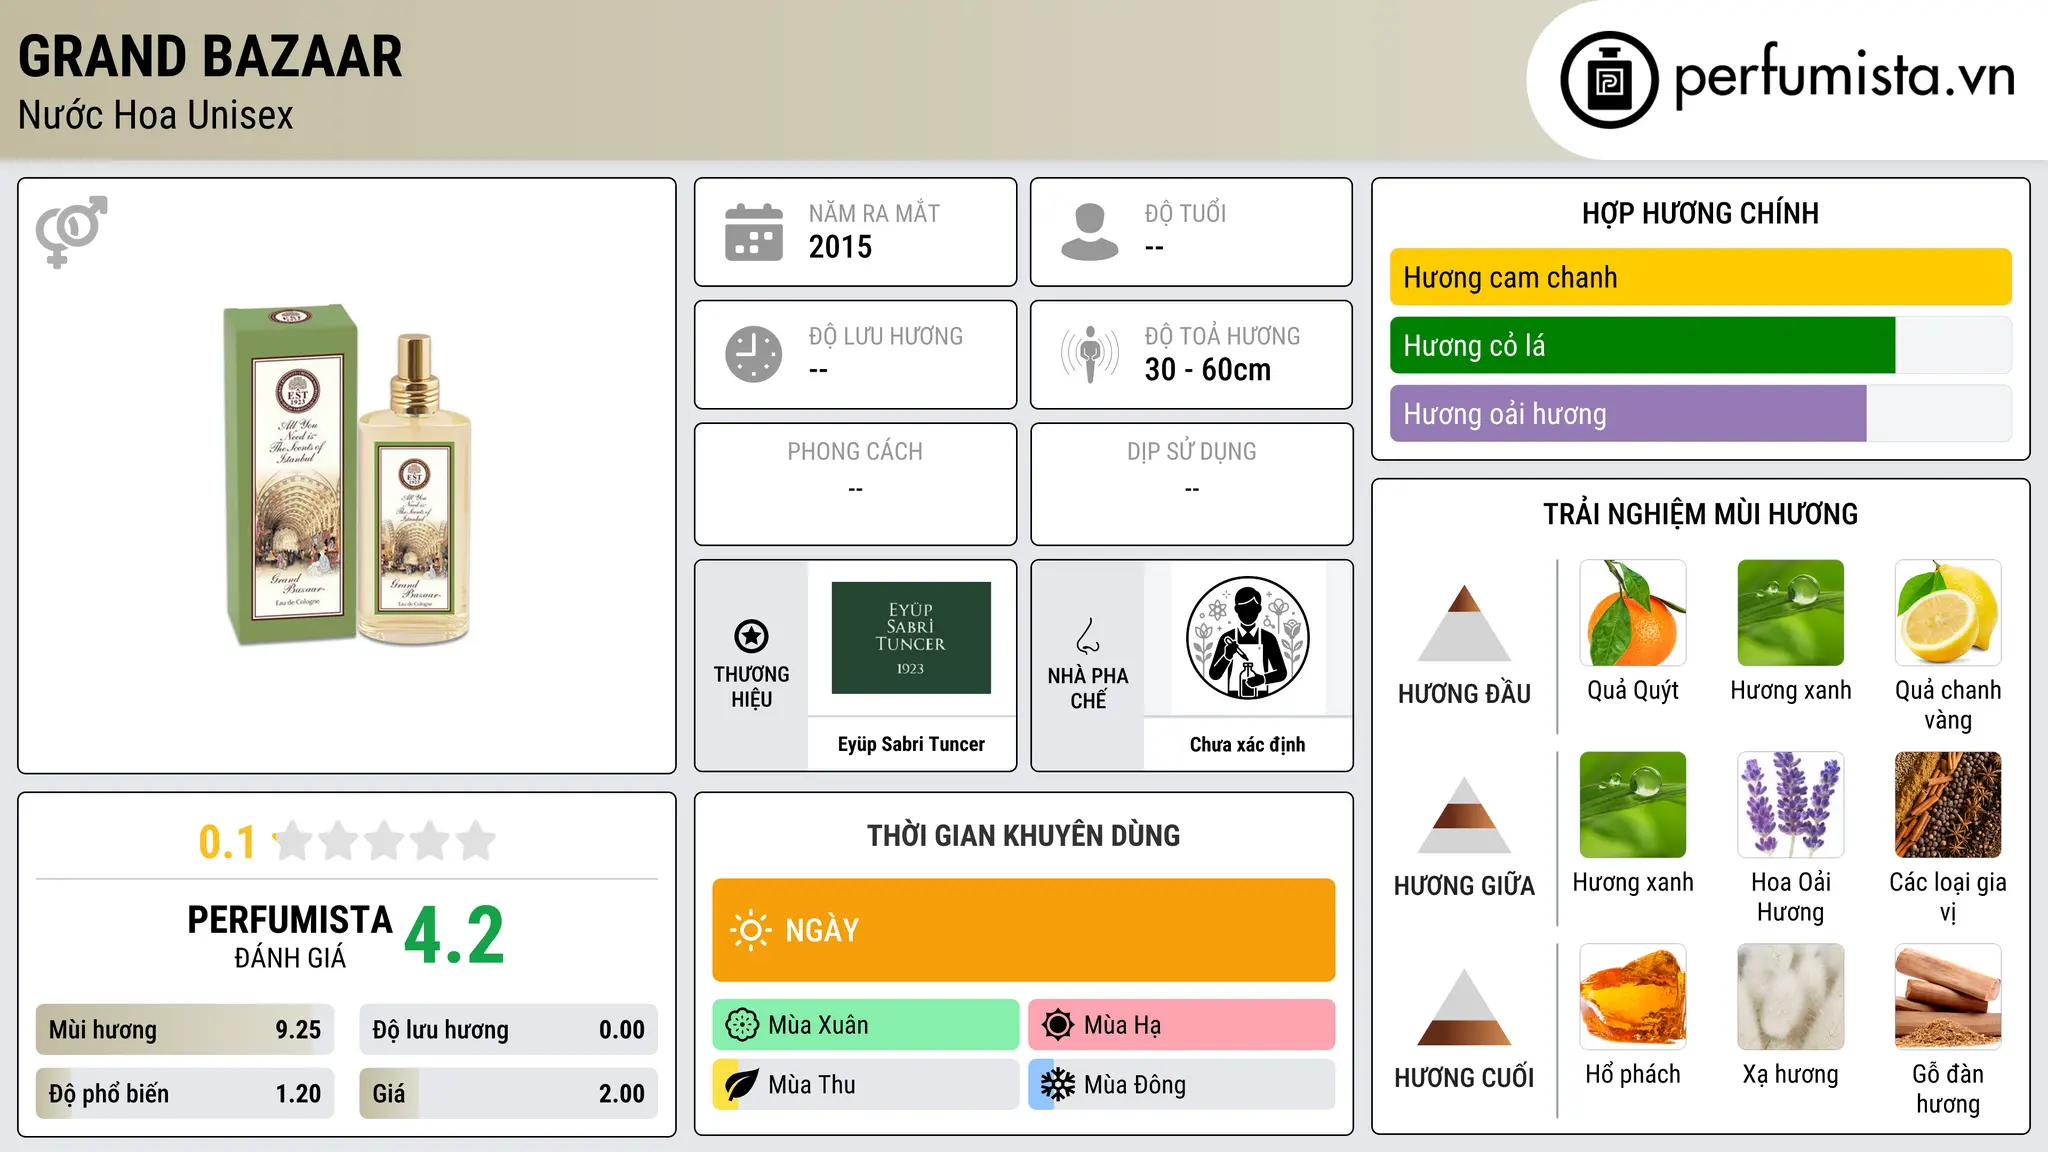2048x1152 pixels.
Task: Click the HƯƠNG ĐẦU label text
Action: [1464, 694]
